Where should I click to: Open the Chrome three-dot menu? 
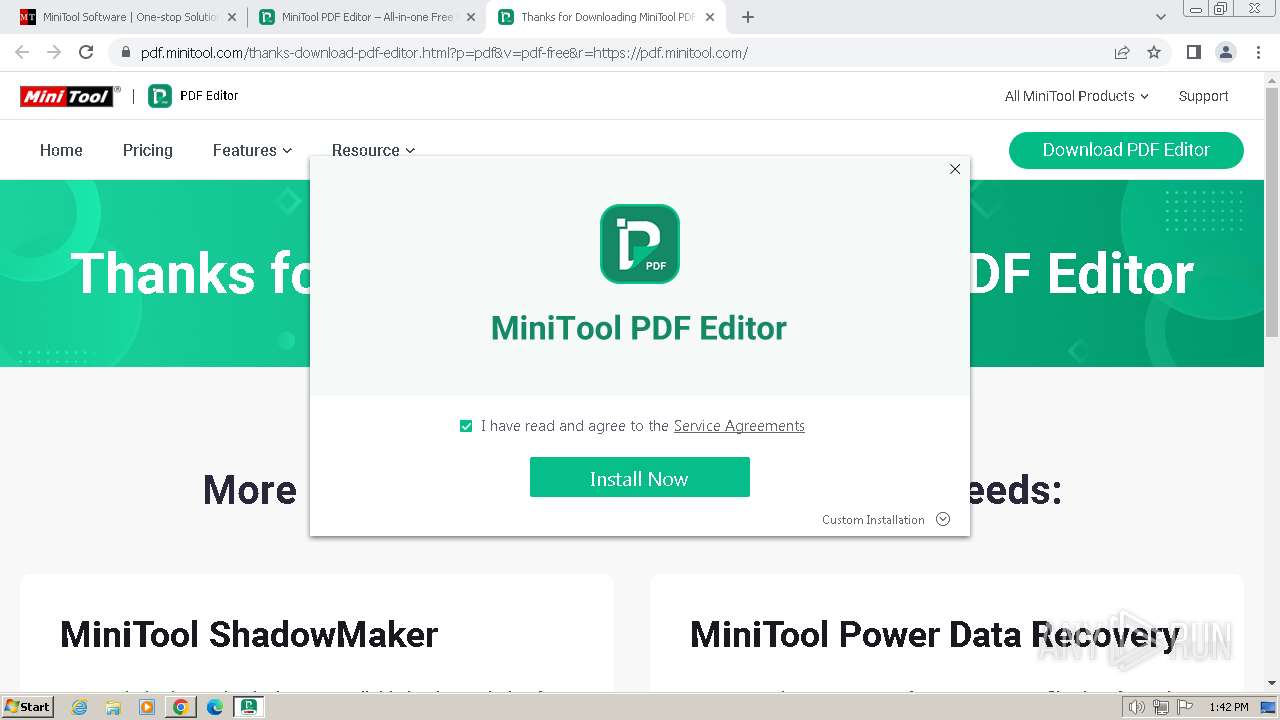(x=1258, y=53)
